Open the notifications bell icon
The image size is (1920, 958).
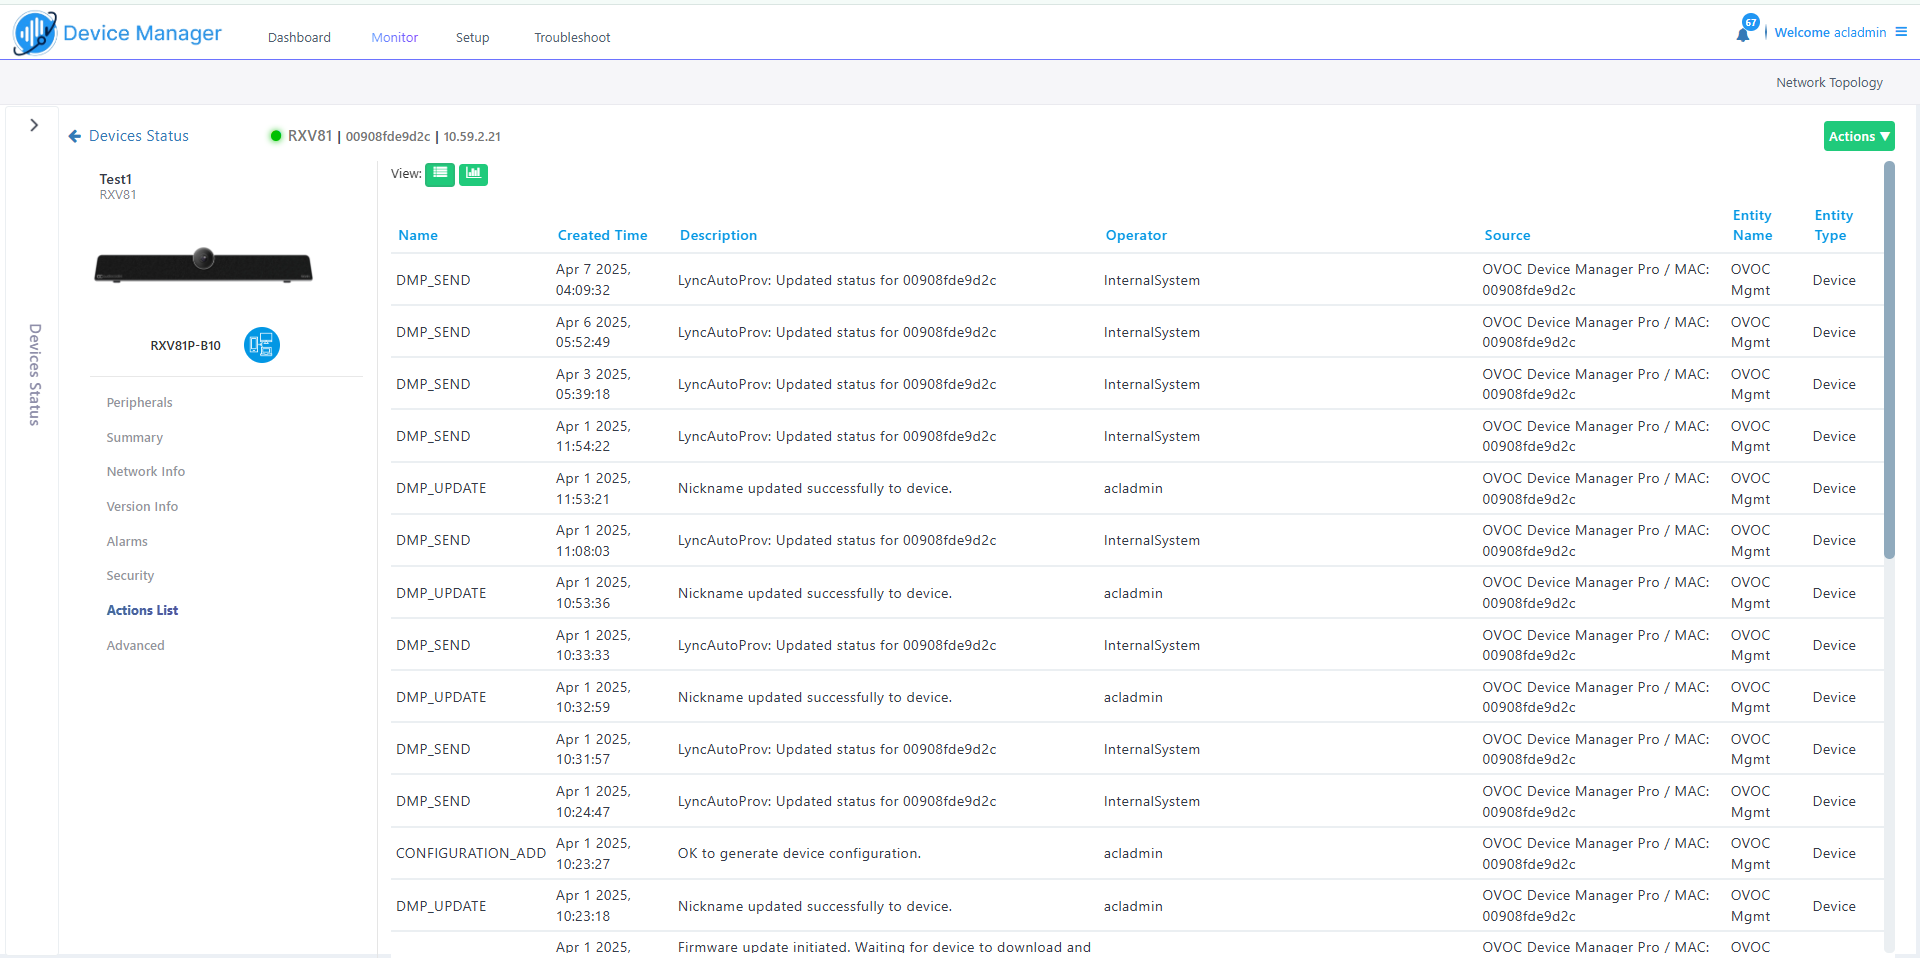(1743, 34)
